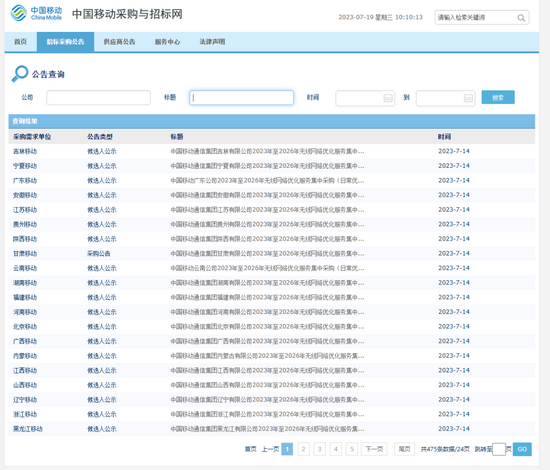
Task: Open the 供应商公告 tab
Action: pos(119,42)
